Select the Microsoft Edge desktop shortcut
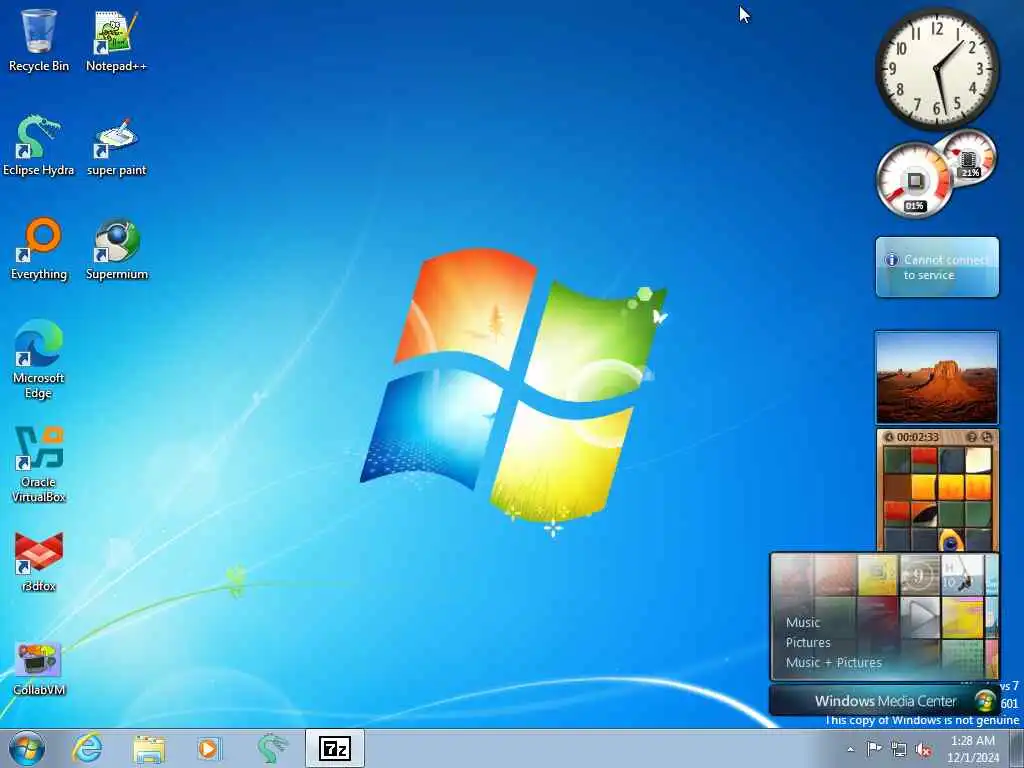 coord(39,359)
